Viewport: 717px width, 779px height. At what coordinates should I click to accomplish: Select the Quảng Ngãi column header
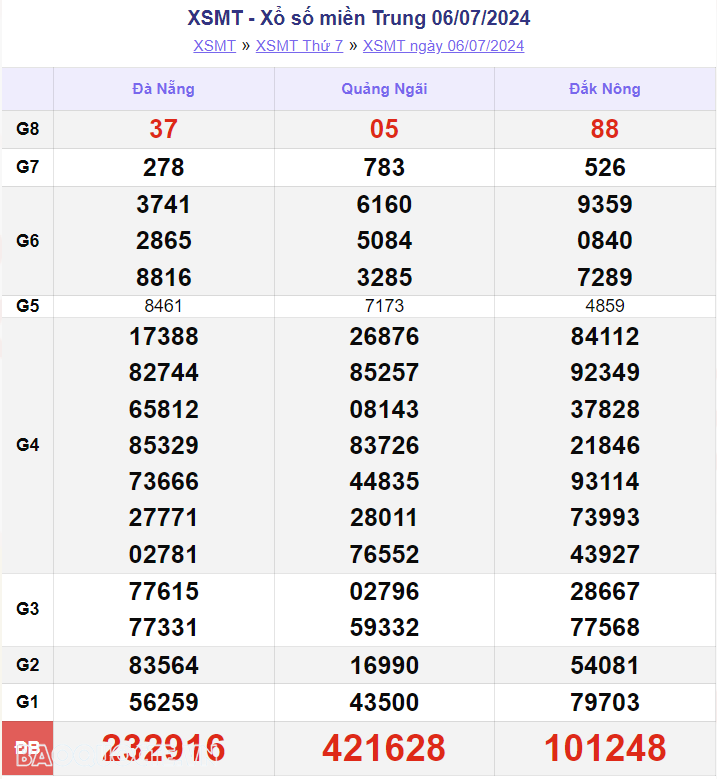[x=384, y=89]
